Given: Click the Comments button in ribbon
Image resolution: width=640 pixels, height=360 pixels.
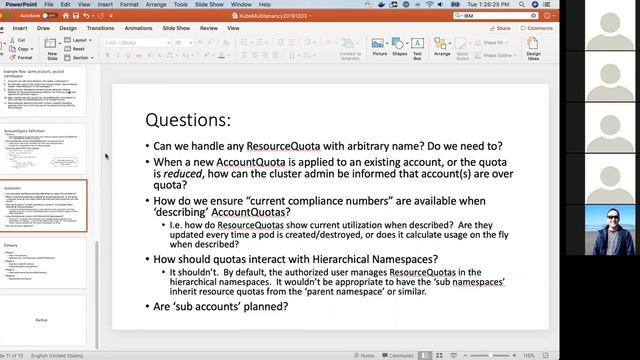Looking at the screenshot, I should click(x=536, y=28).
